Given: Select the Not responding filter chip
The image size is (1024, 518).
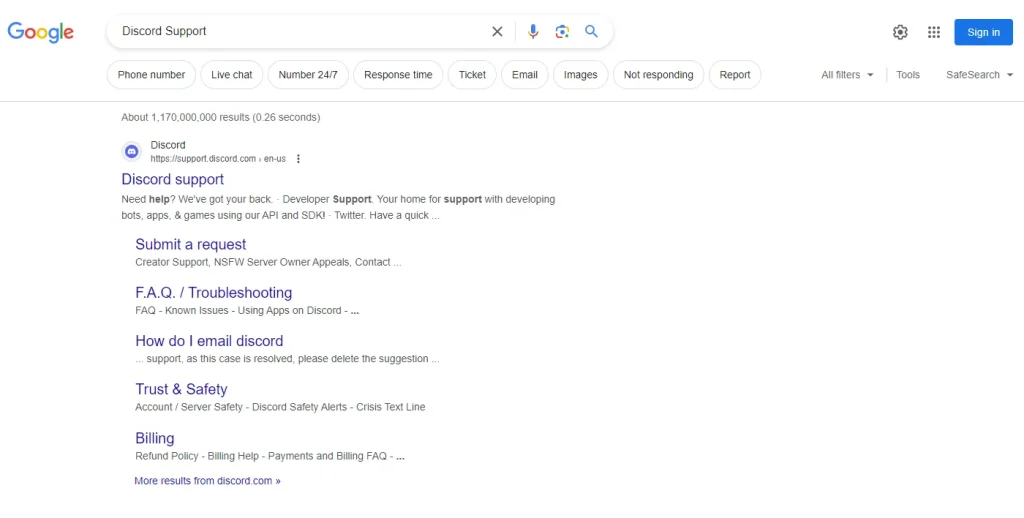Looking at the screenshot, I should (x=658, y=74).
